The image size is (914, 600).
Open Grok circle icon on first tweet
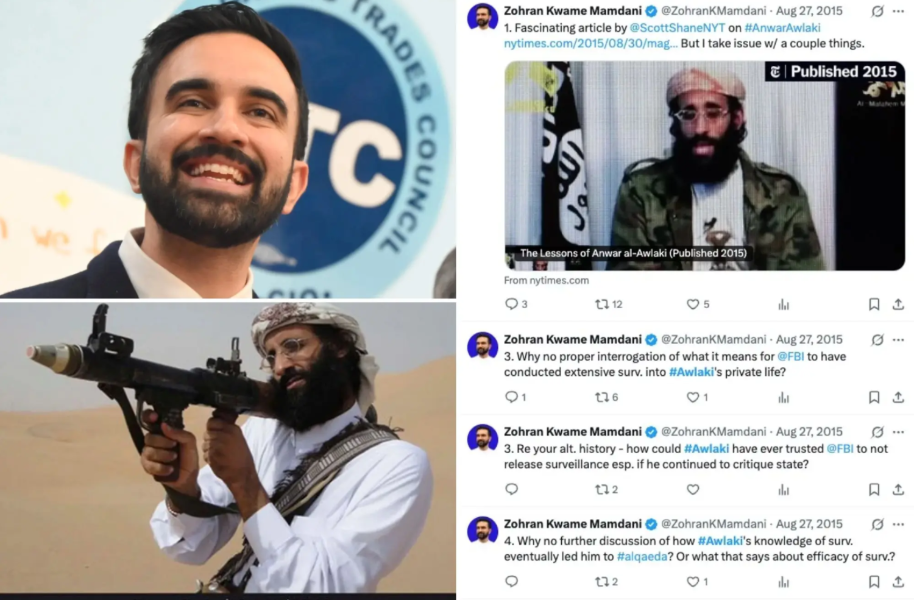pos(877,11)
